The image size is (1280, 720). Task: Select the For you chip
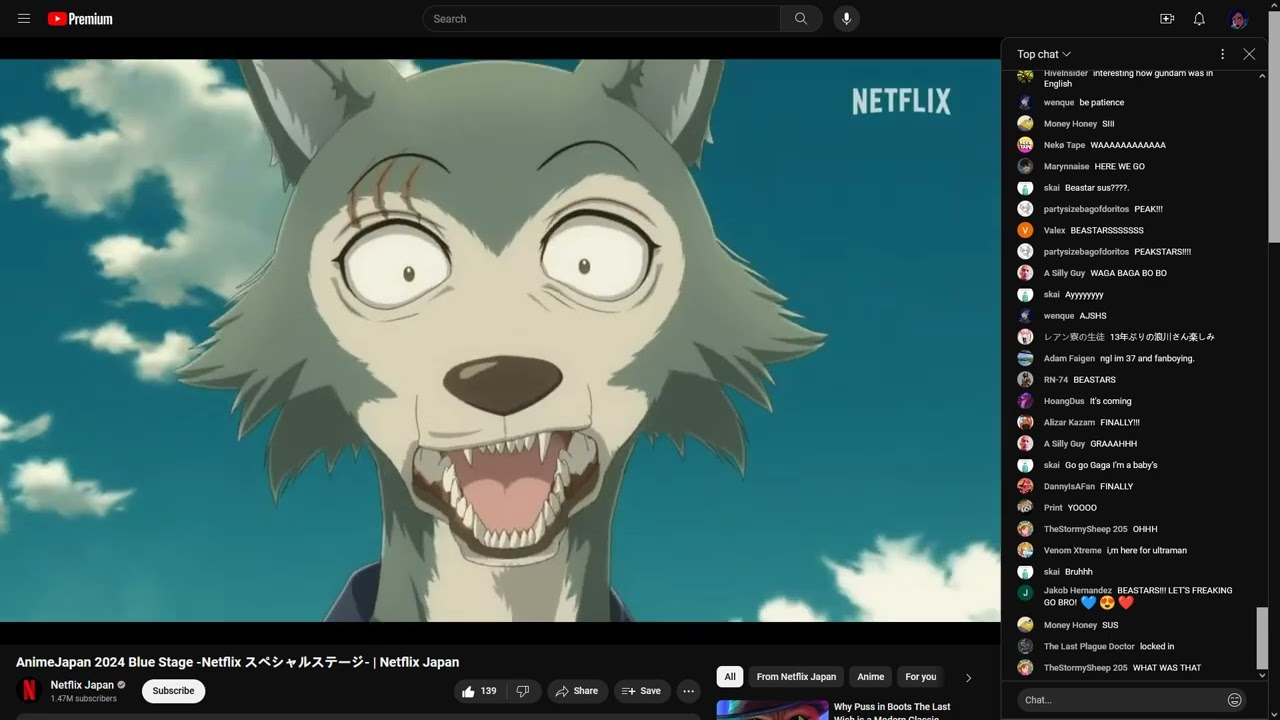tap(921, 677)
